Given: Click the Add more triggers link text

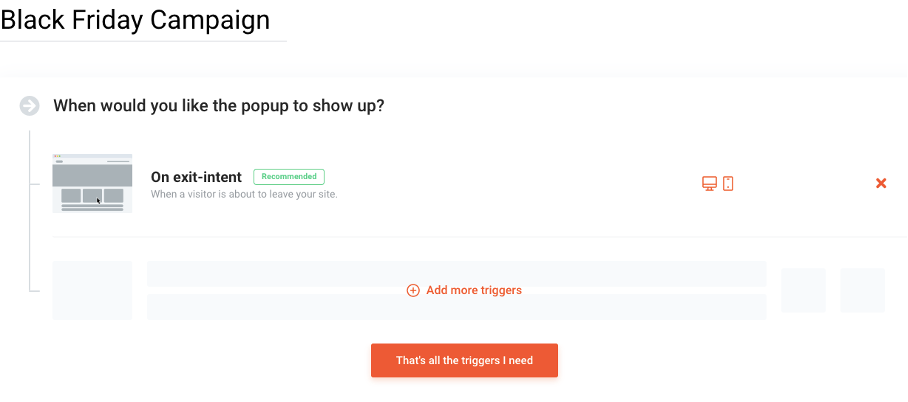Looking at the screenshot, I should pos(474,290).
